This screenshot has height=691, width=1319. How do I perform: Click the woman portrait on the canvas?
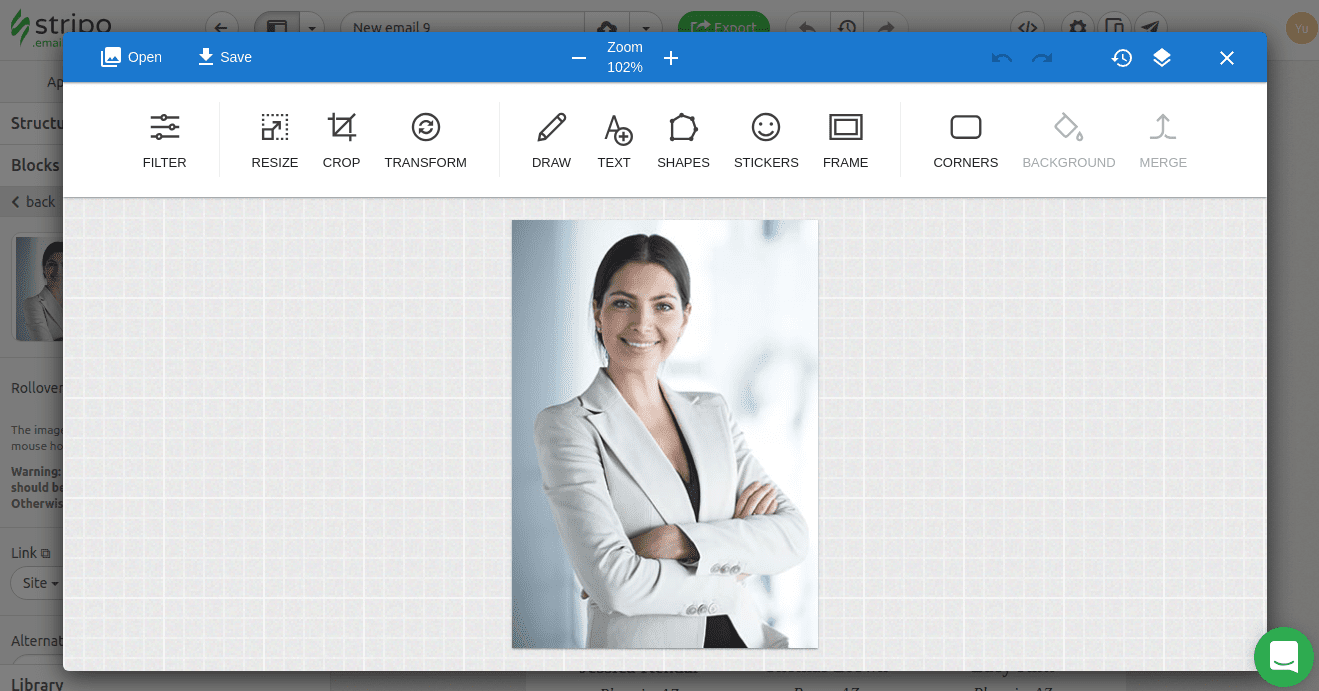click(x=665, y=434)
